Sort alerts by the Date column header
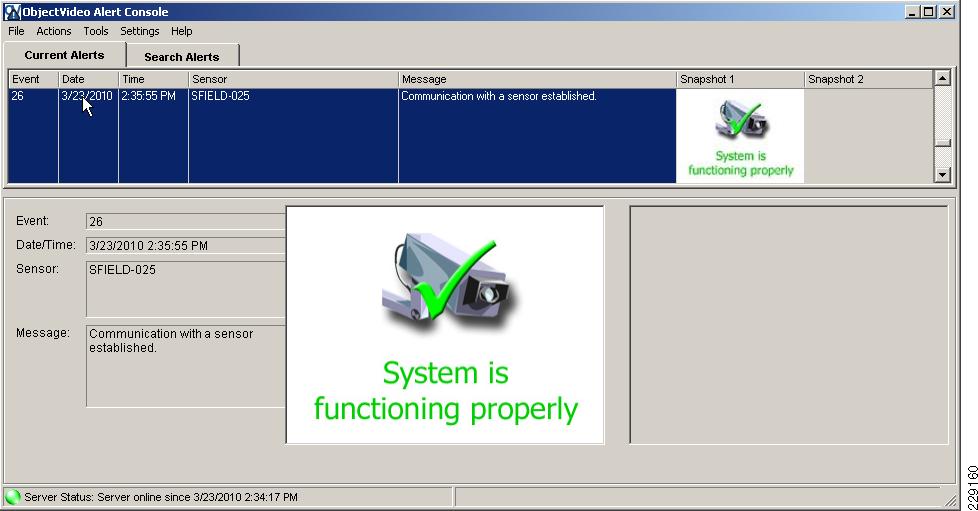978x511 pixels. click(89, 79)
